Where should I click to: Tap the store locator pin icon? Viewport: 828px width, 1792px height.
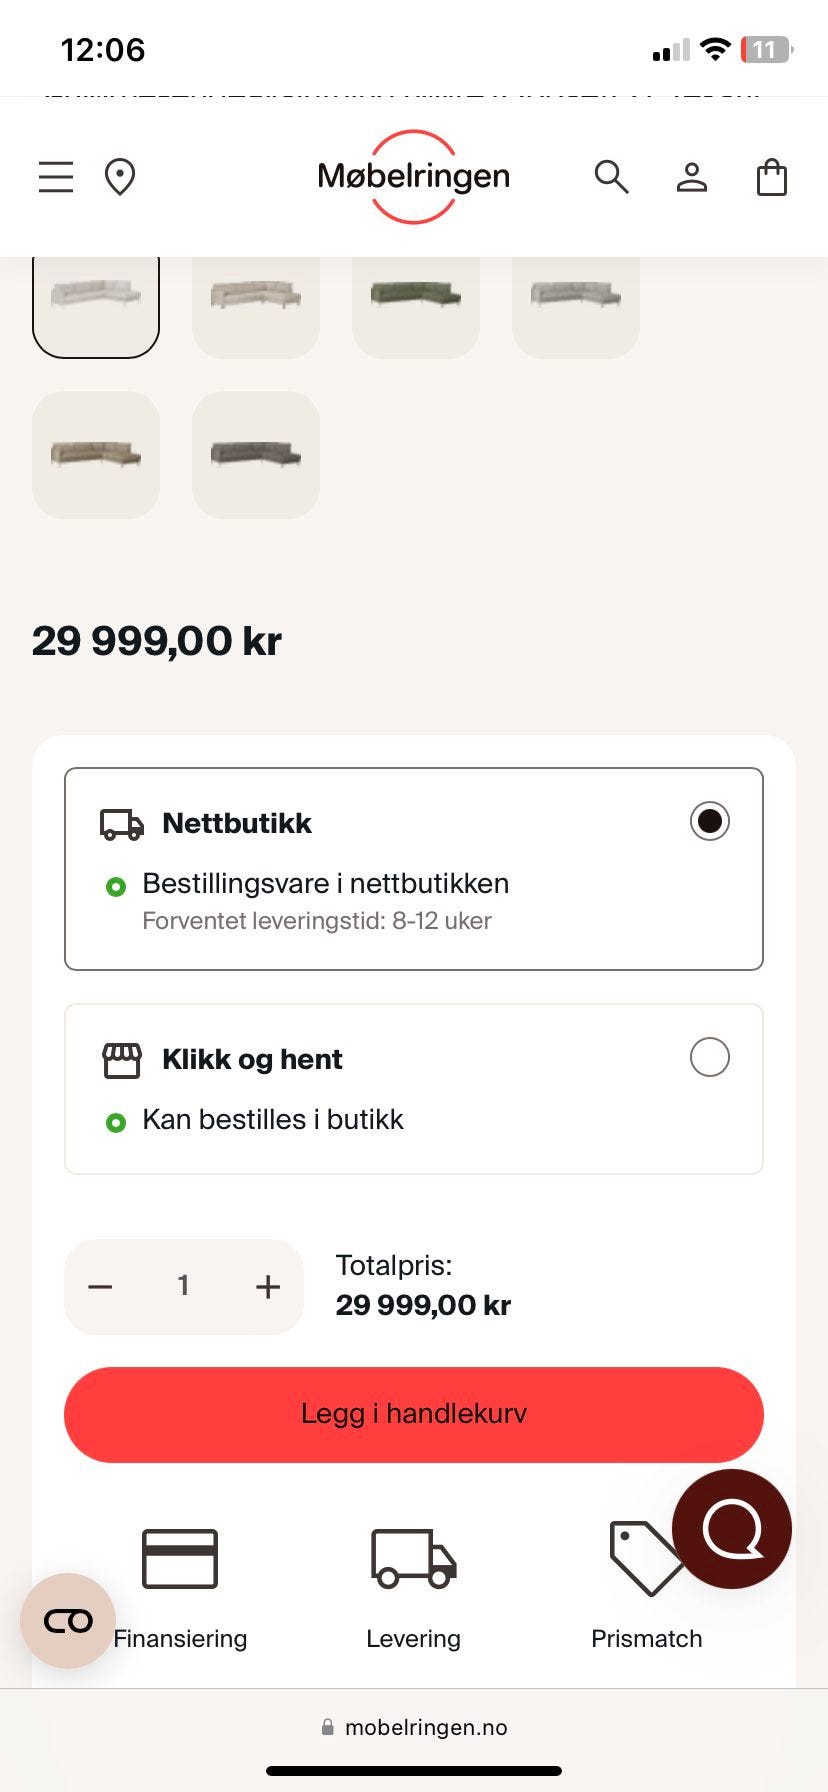pyautogui.click(x=120, y=177)
